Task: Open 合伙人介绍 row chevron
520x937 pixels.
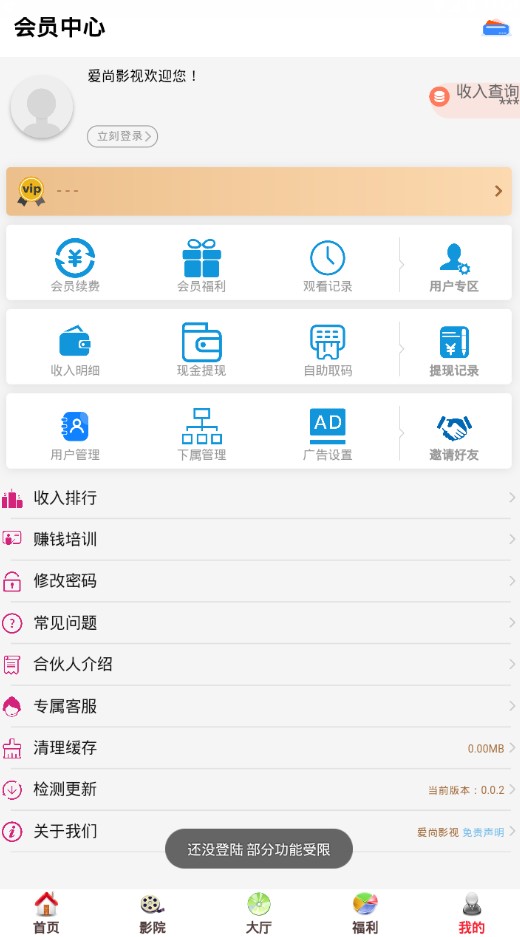Action: pos(512,664)
